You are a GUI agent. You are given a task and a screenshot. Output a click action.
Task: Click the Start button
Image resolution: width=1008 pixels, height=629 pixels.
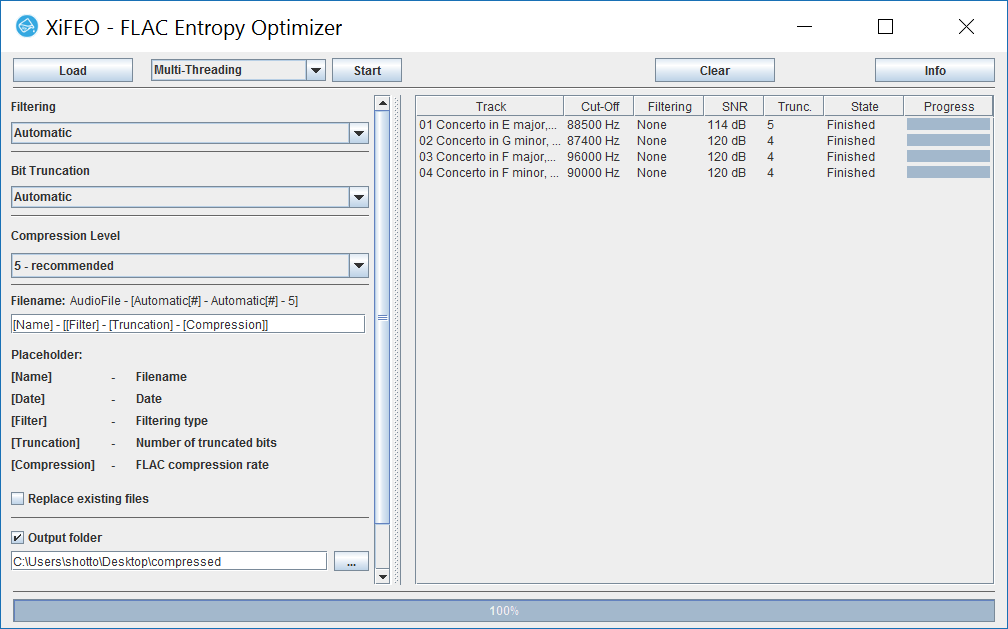(367, 70)
